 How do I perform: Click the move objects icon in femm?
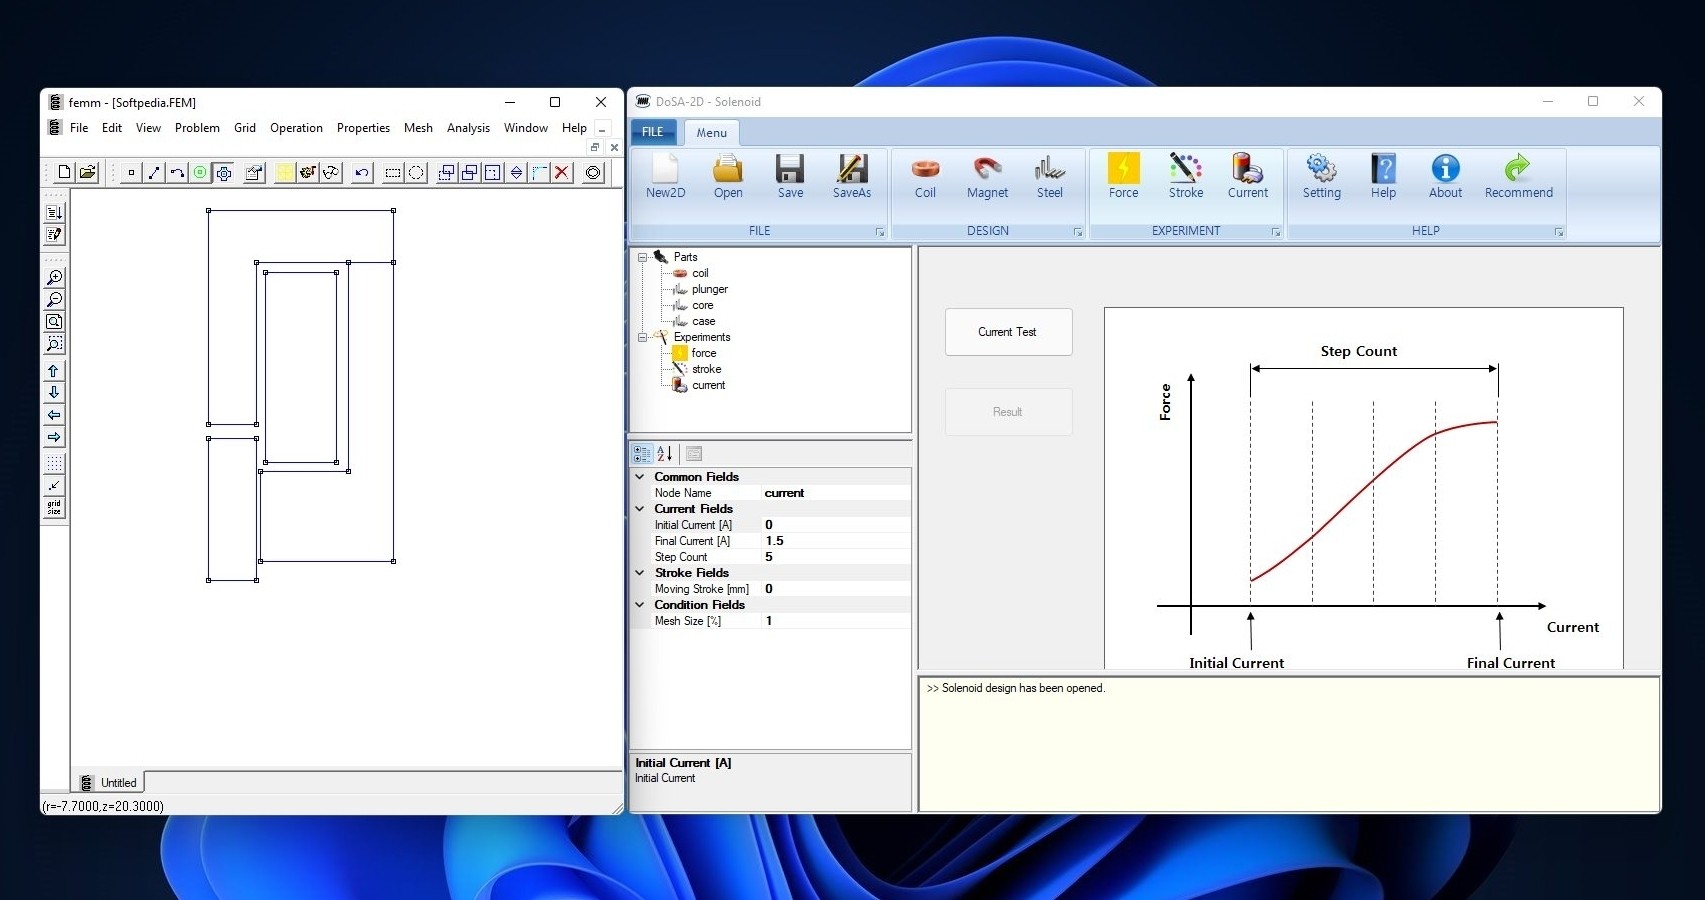pyautogui.click(x=447, y=172)
